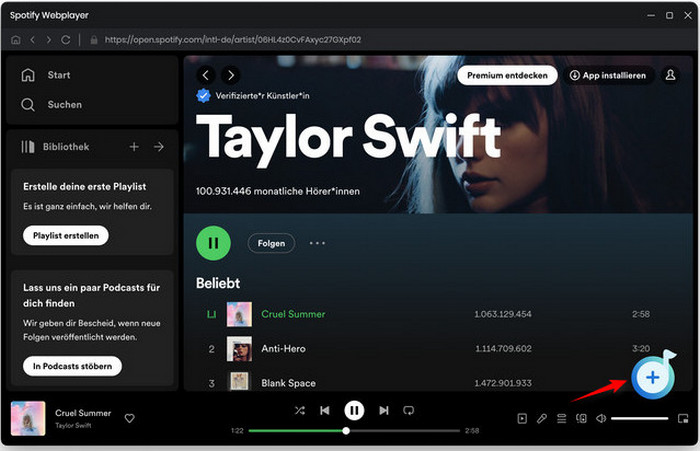This screenshot has height=451, width=700.
Task: Click now-playing album cover in bottom bar
Action: click(28, 418)
